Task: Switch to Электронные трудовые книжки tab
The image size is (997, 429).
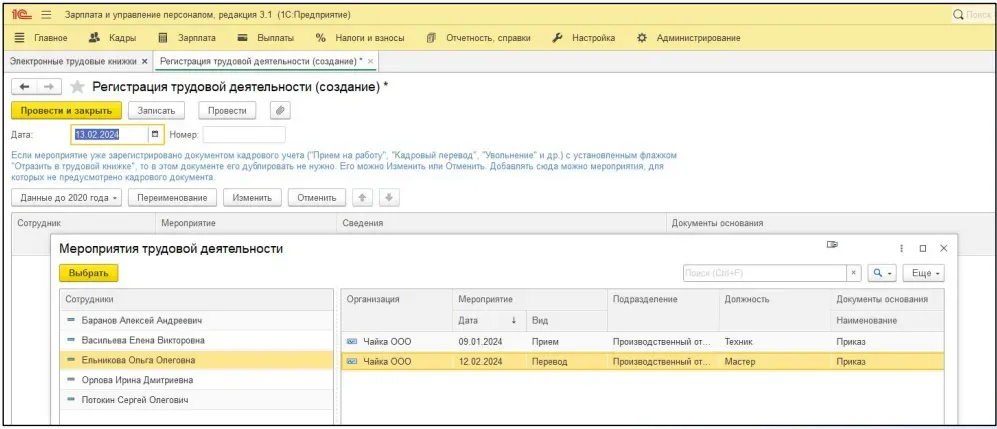Action: [x=73, y=61]
